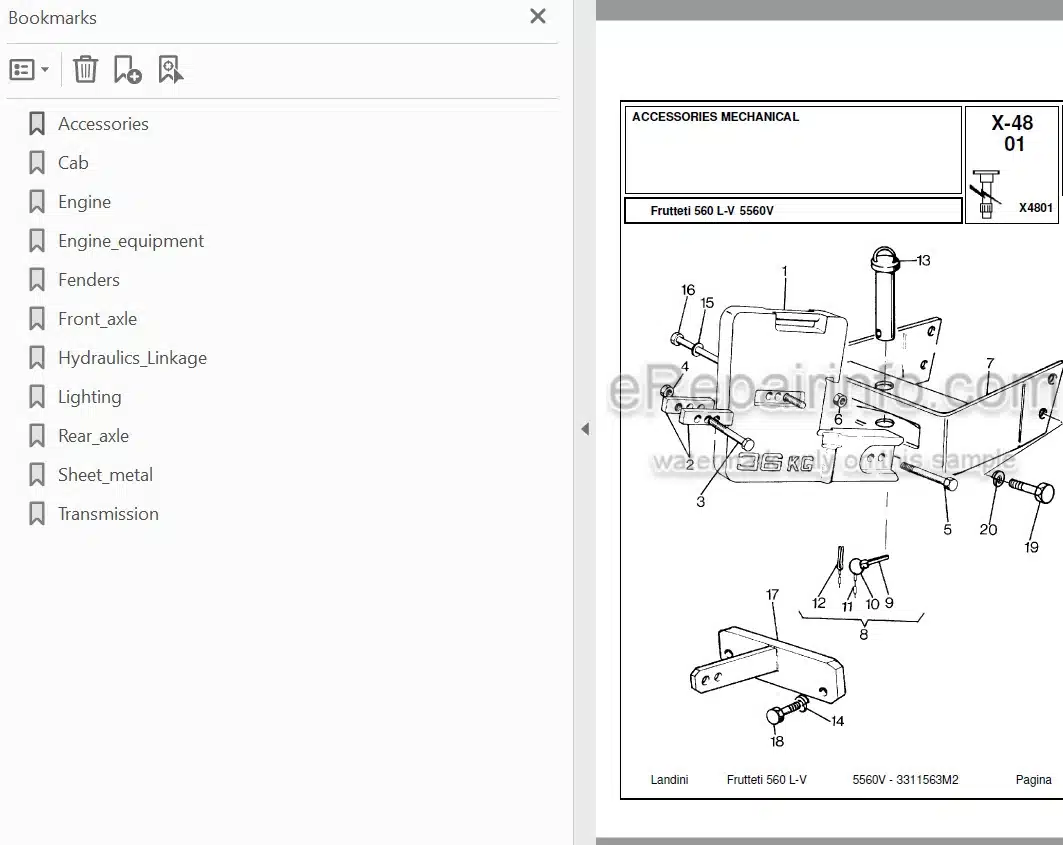Click part number 8 under the bracket
Viewport: 1063px width, 845px height.
pos(864,635)
